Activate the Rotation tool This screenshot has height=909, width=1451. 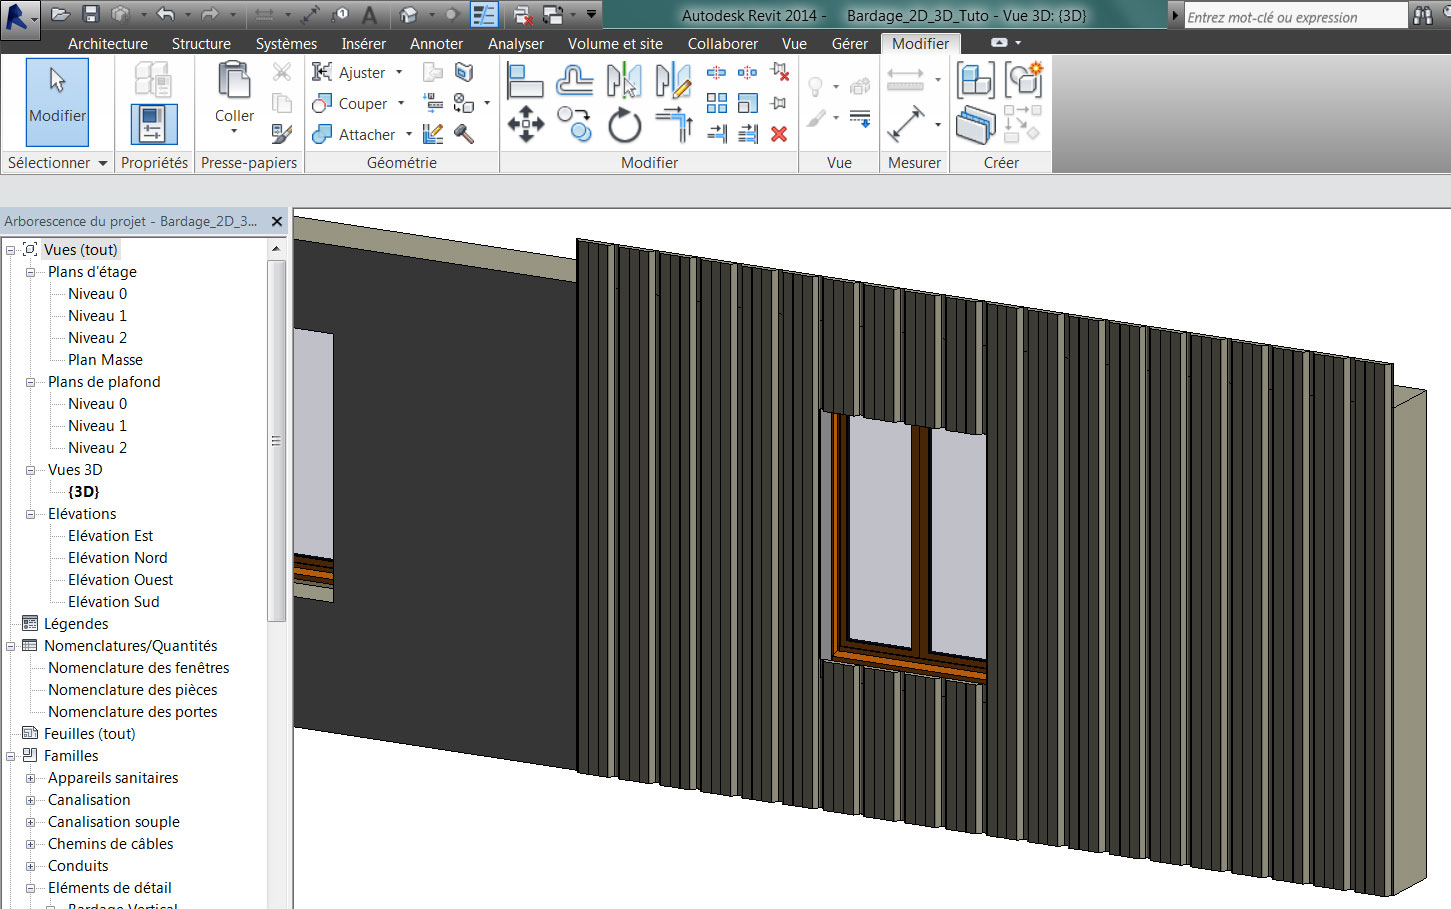[x=624, y=125]
